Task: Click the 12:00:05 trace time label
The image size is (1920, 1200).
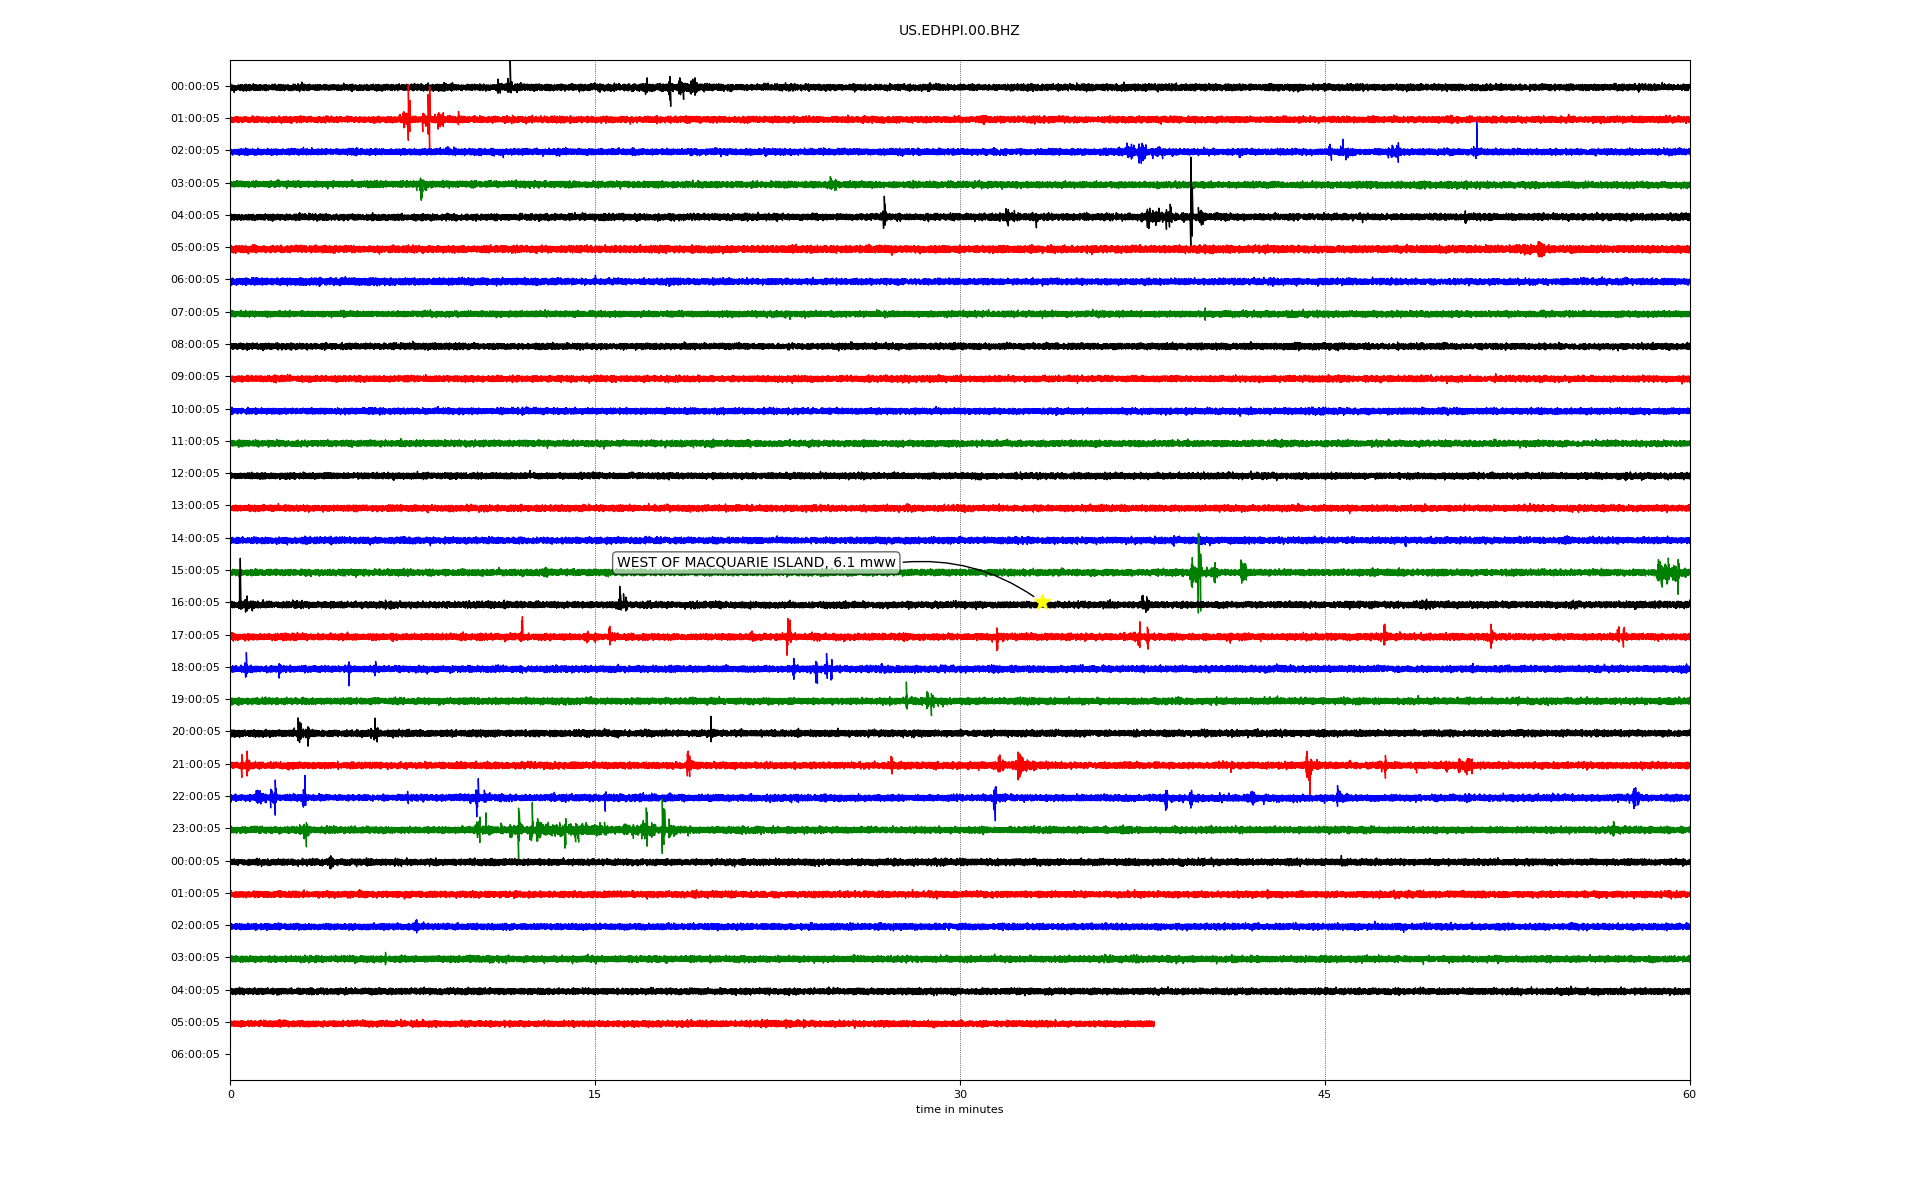Action: point(195,474)
